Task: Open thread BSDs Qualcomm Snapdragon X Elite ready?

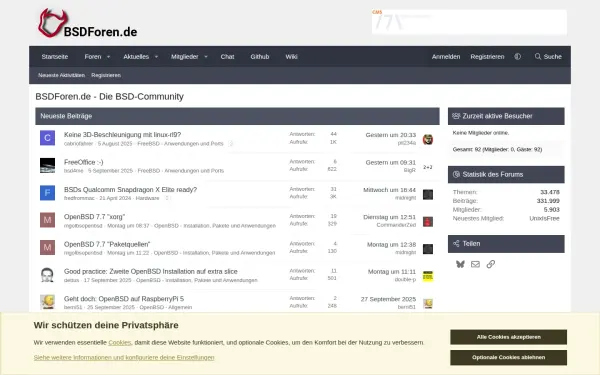Action: click(130, 189)
